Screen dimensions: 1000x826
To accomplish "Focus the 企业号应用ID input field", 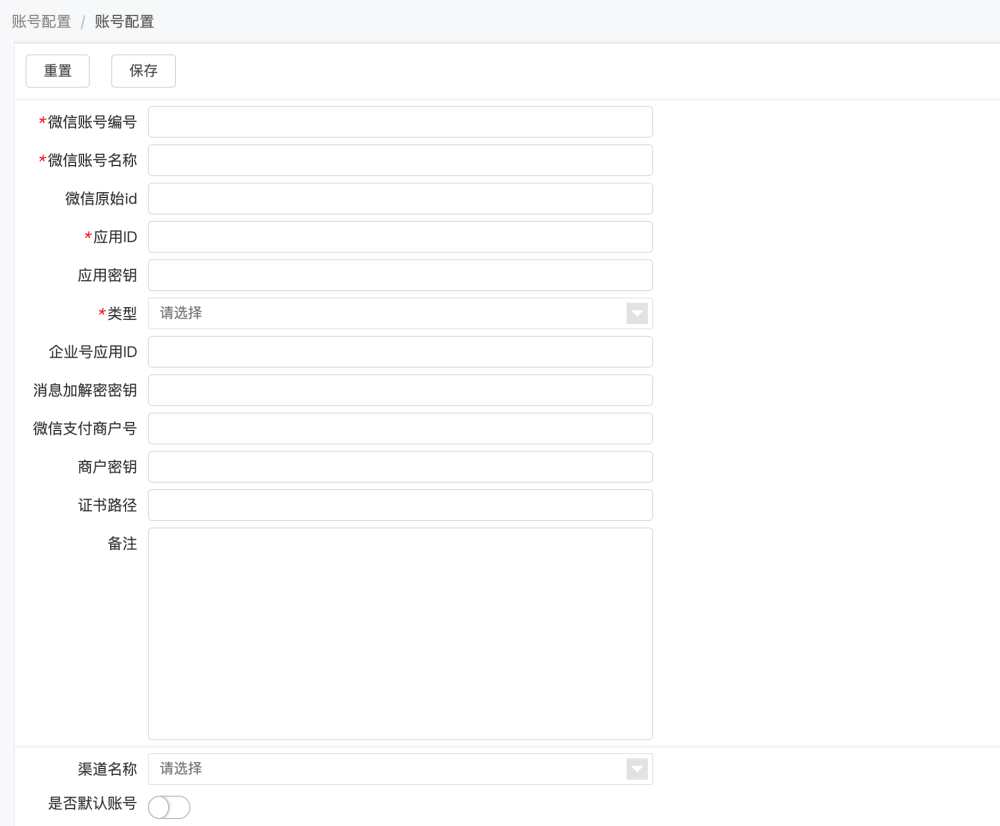I will 401,351.
